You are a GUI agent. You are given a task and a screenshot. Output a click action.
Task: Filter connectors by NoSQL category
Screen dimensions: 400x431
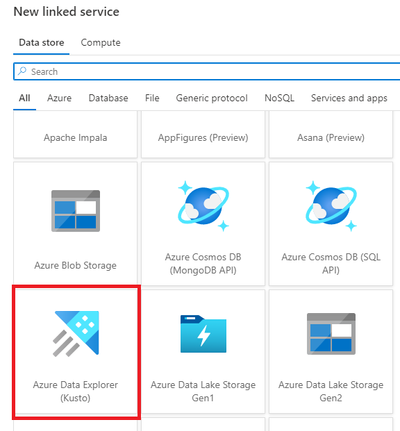[x=279, y=98]
